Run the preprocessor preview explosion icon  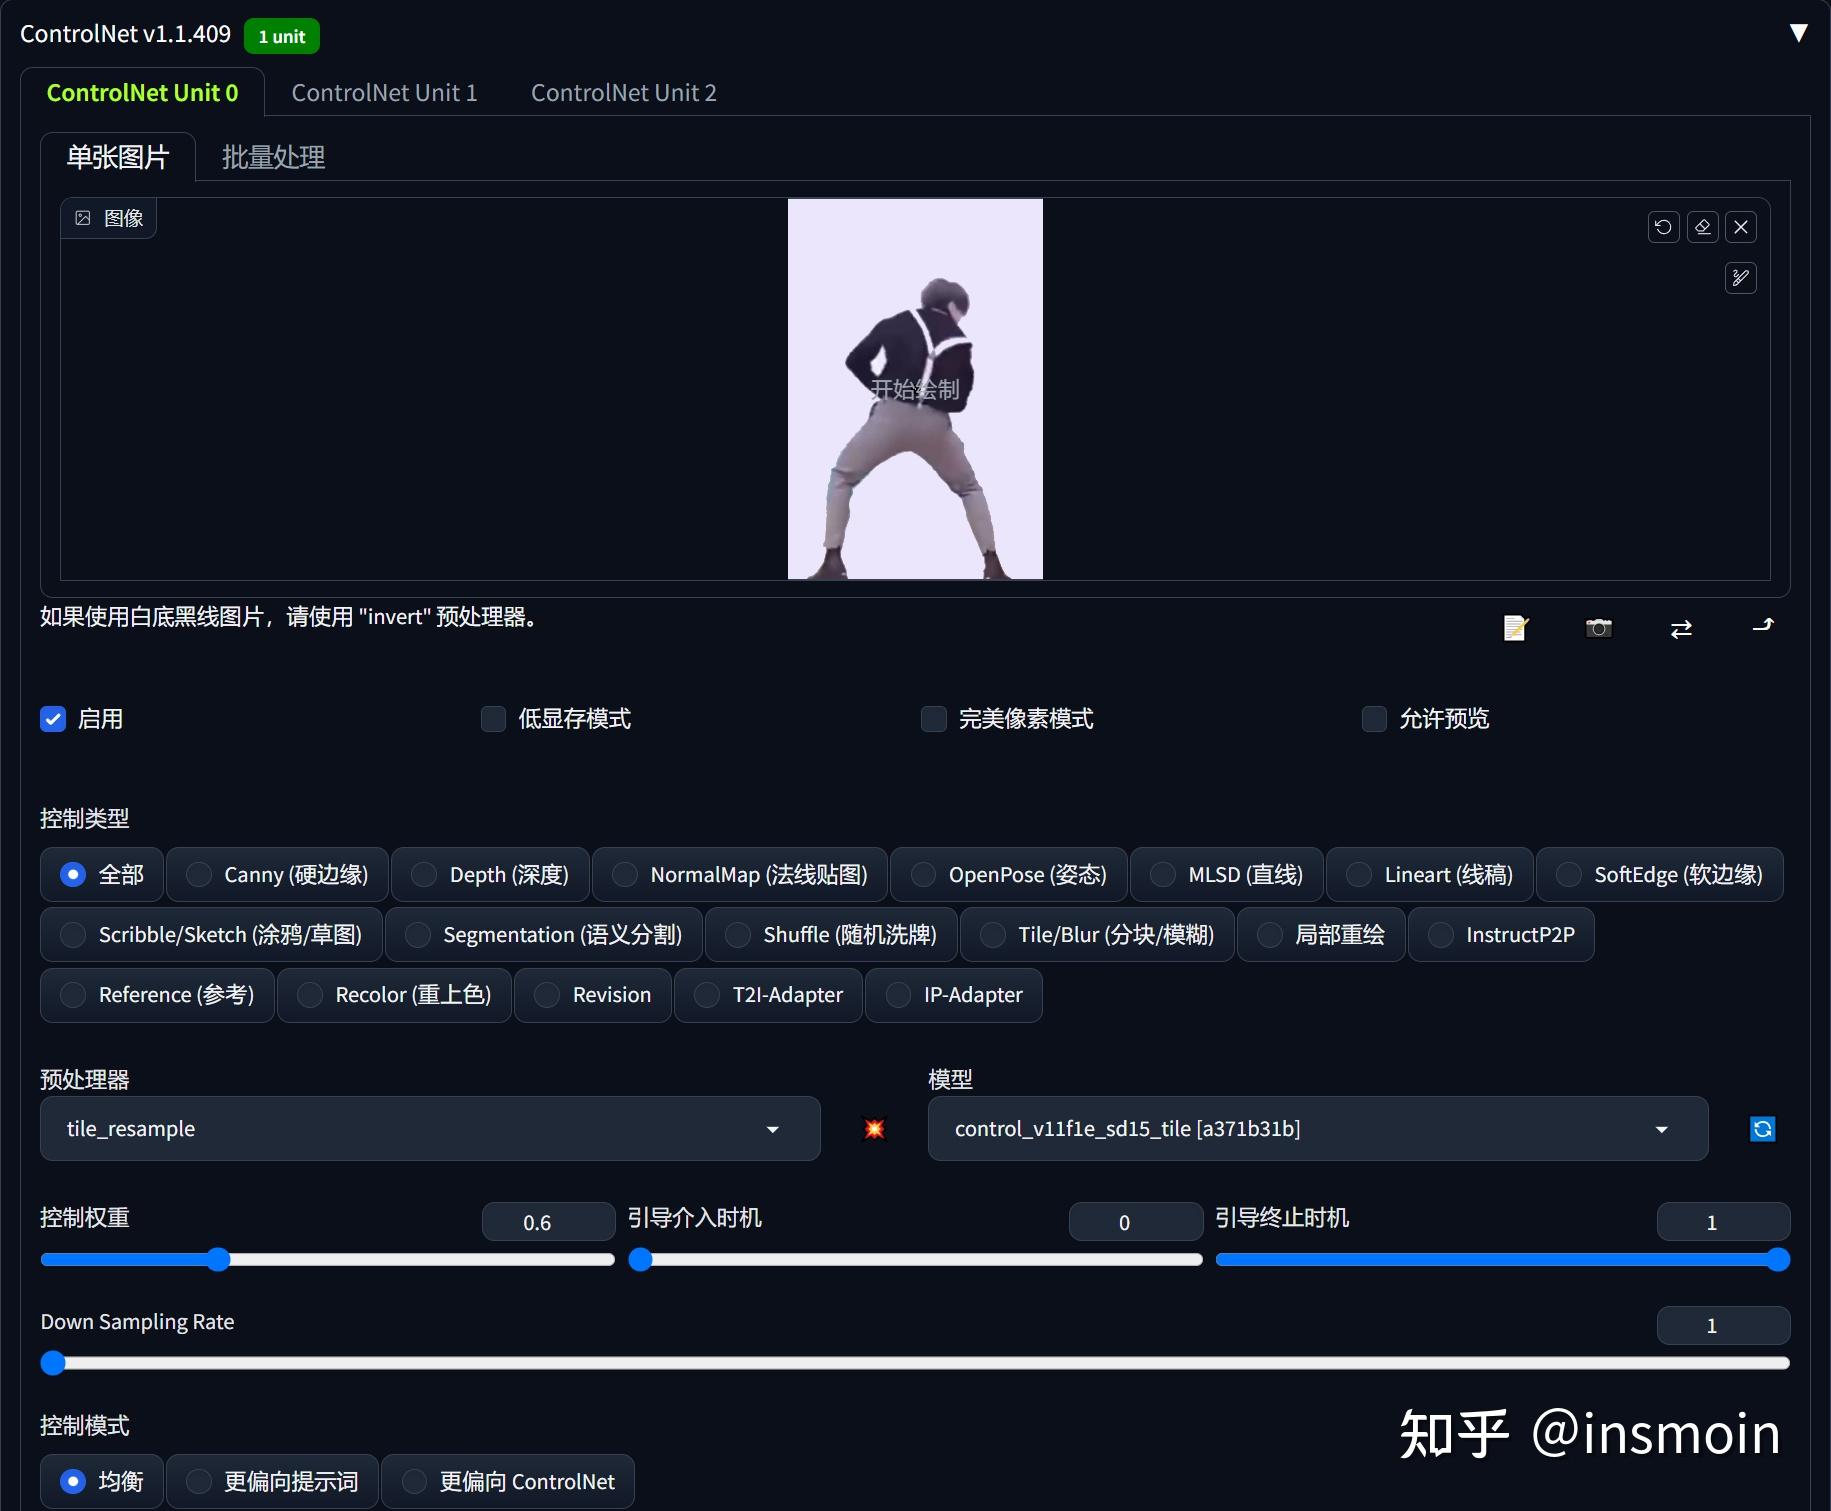873,1129
